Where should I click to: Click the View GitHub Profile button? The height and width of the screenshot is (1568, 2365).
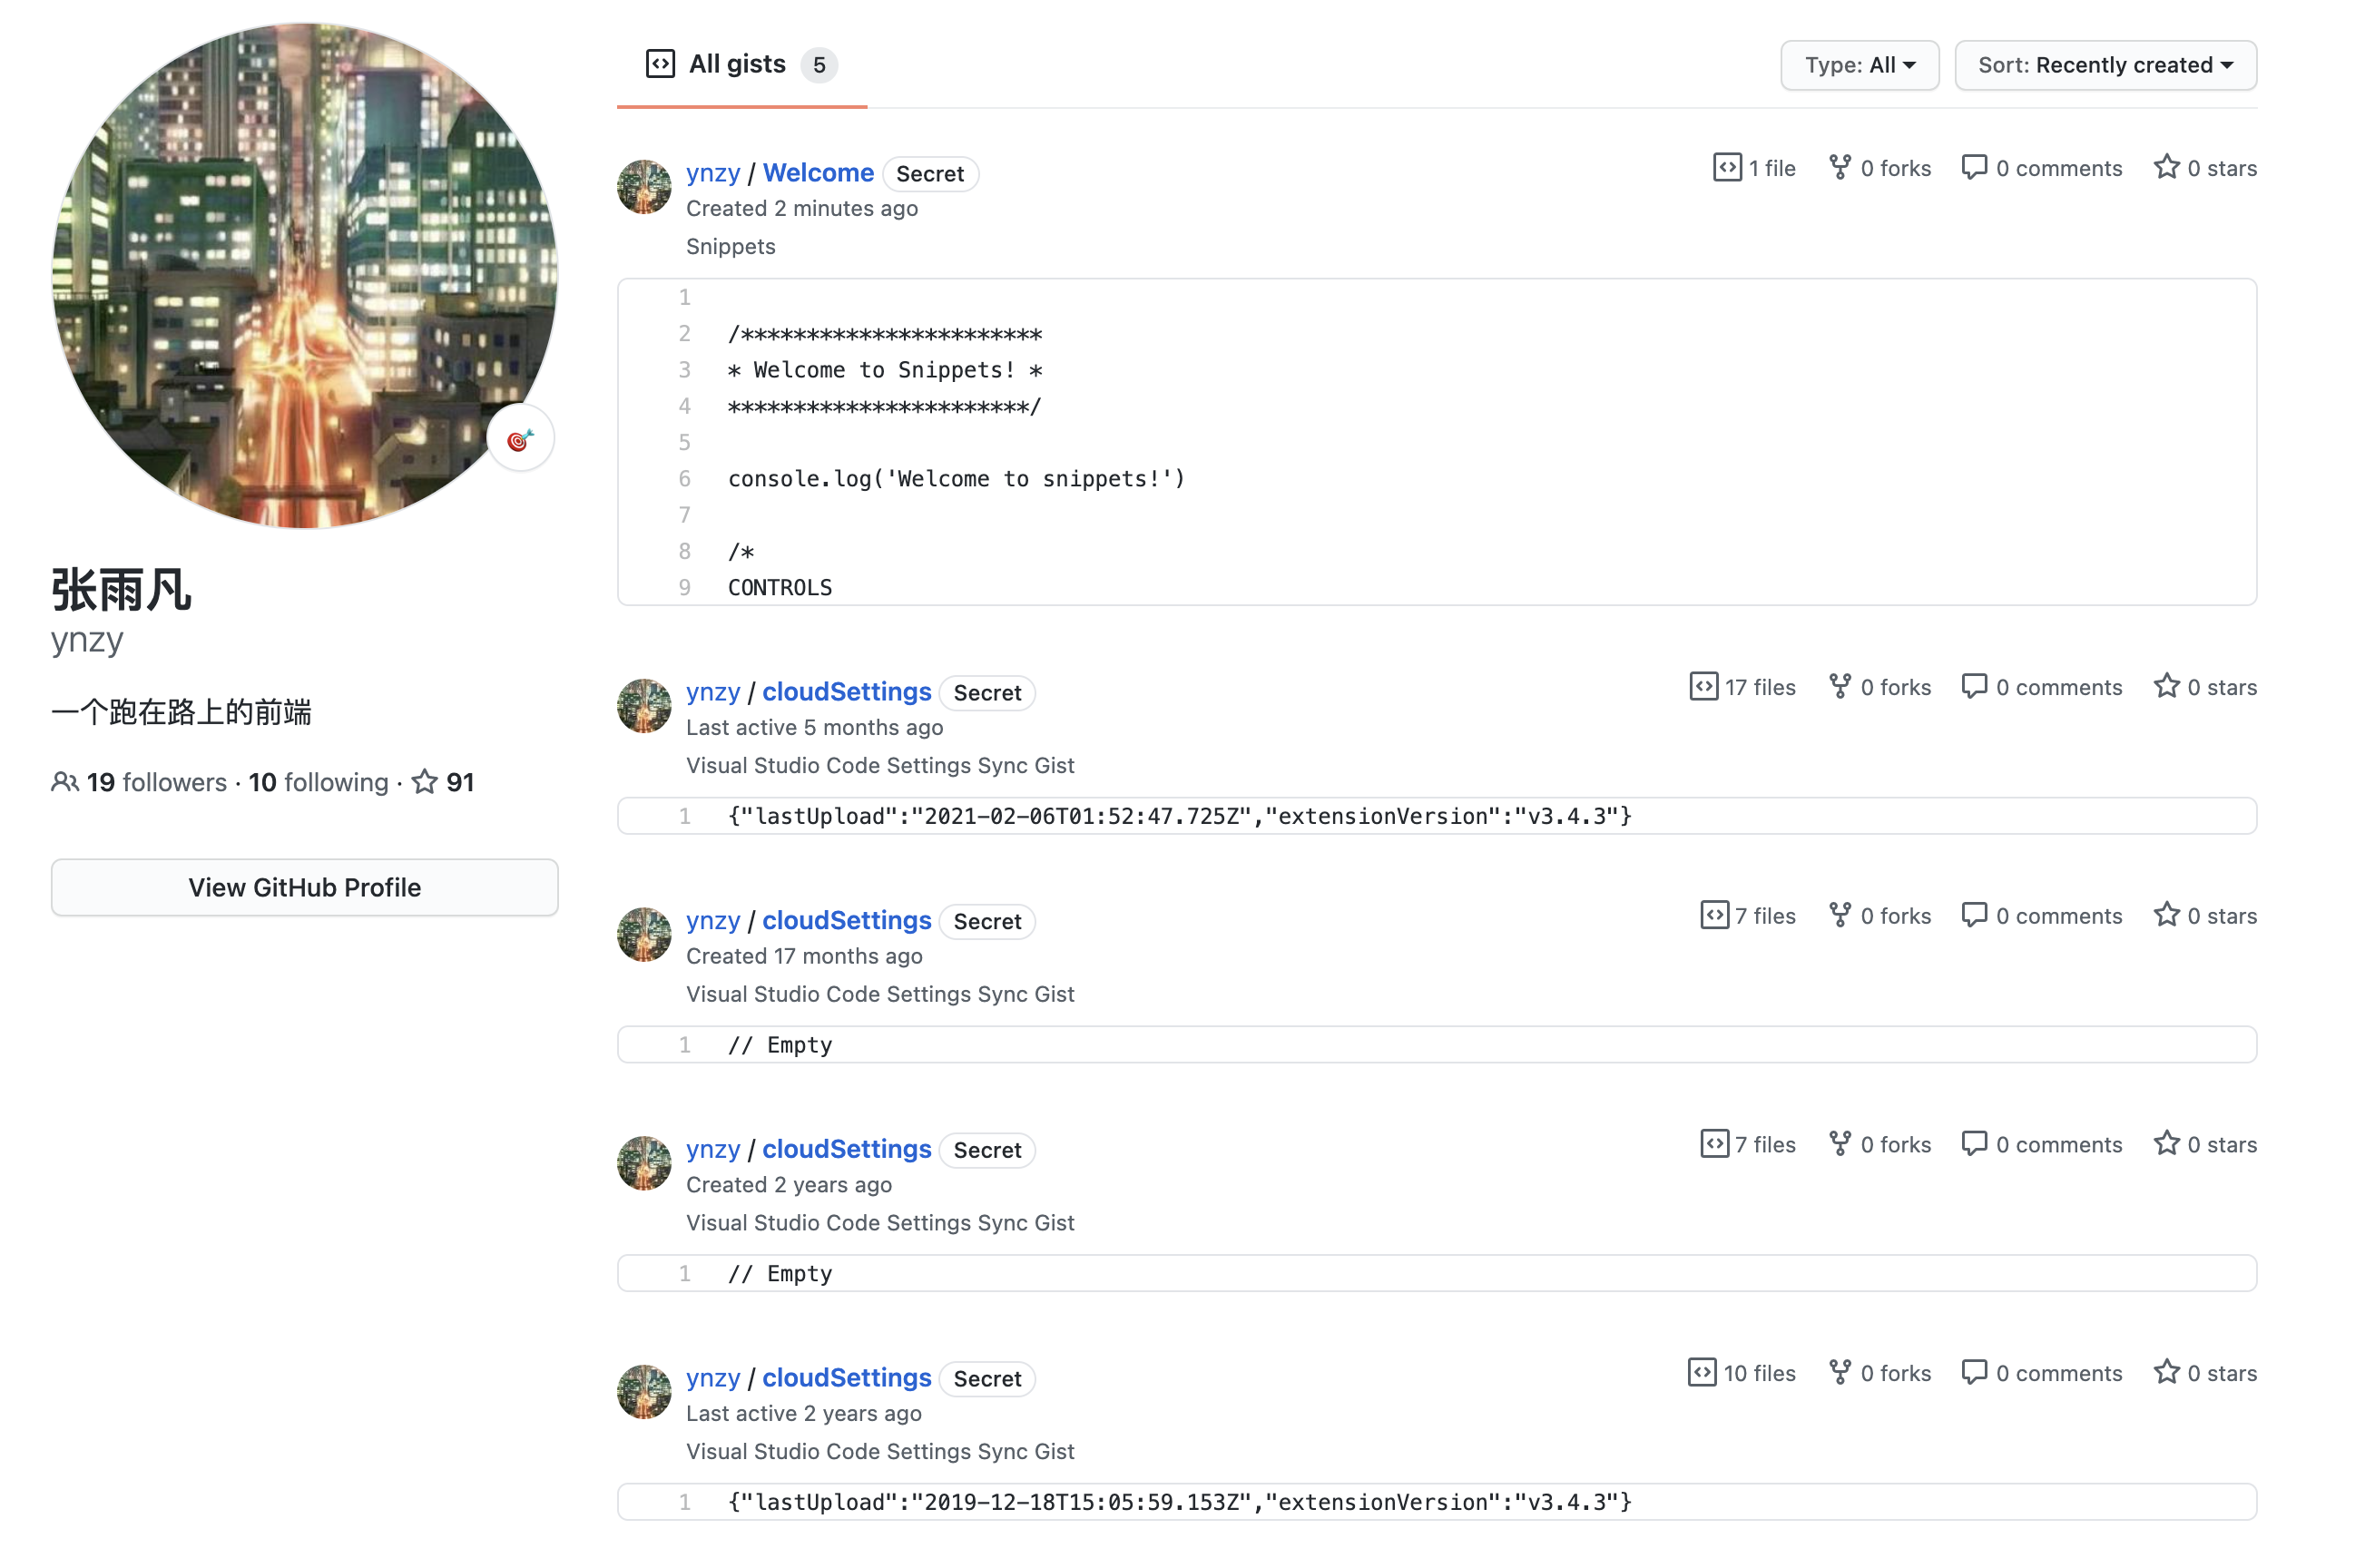304,887
